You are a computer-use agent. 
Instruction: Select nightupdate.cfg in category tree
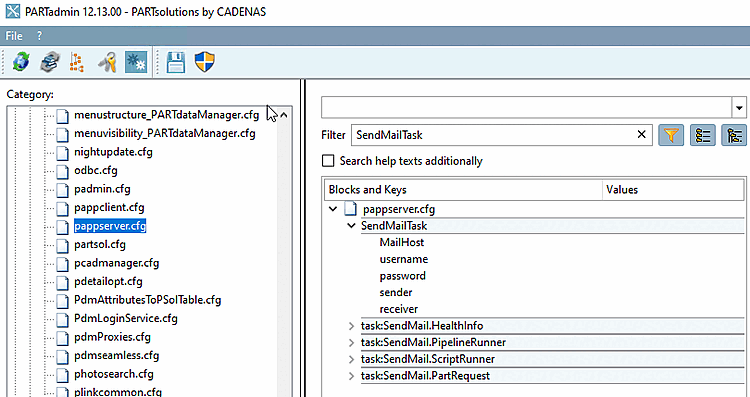tap(113, 152)
